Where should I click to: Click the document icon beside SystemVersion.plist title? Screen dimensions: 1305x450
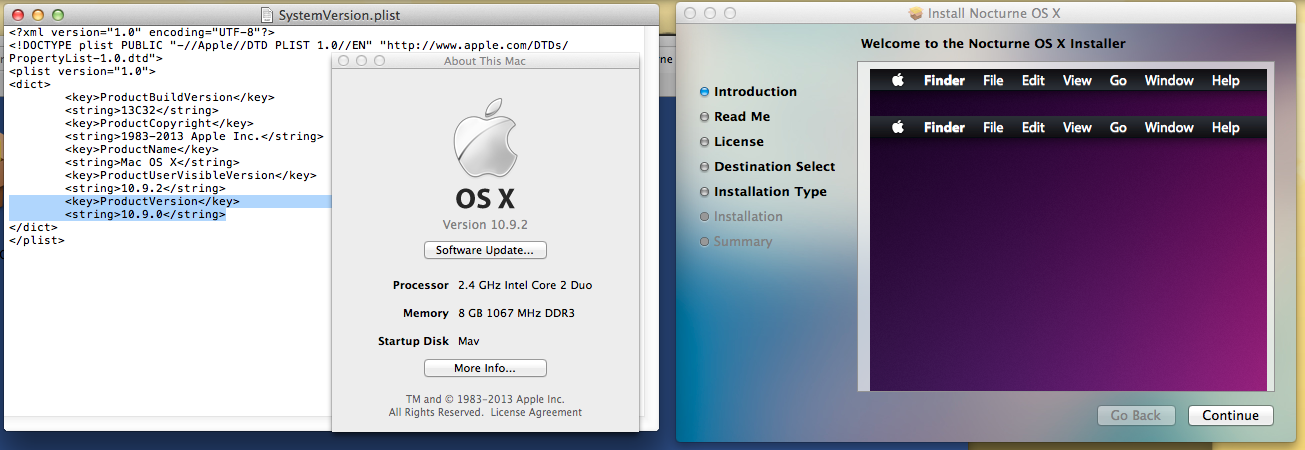pos(266,15)
